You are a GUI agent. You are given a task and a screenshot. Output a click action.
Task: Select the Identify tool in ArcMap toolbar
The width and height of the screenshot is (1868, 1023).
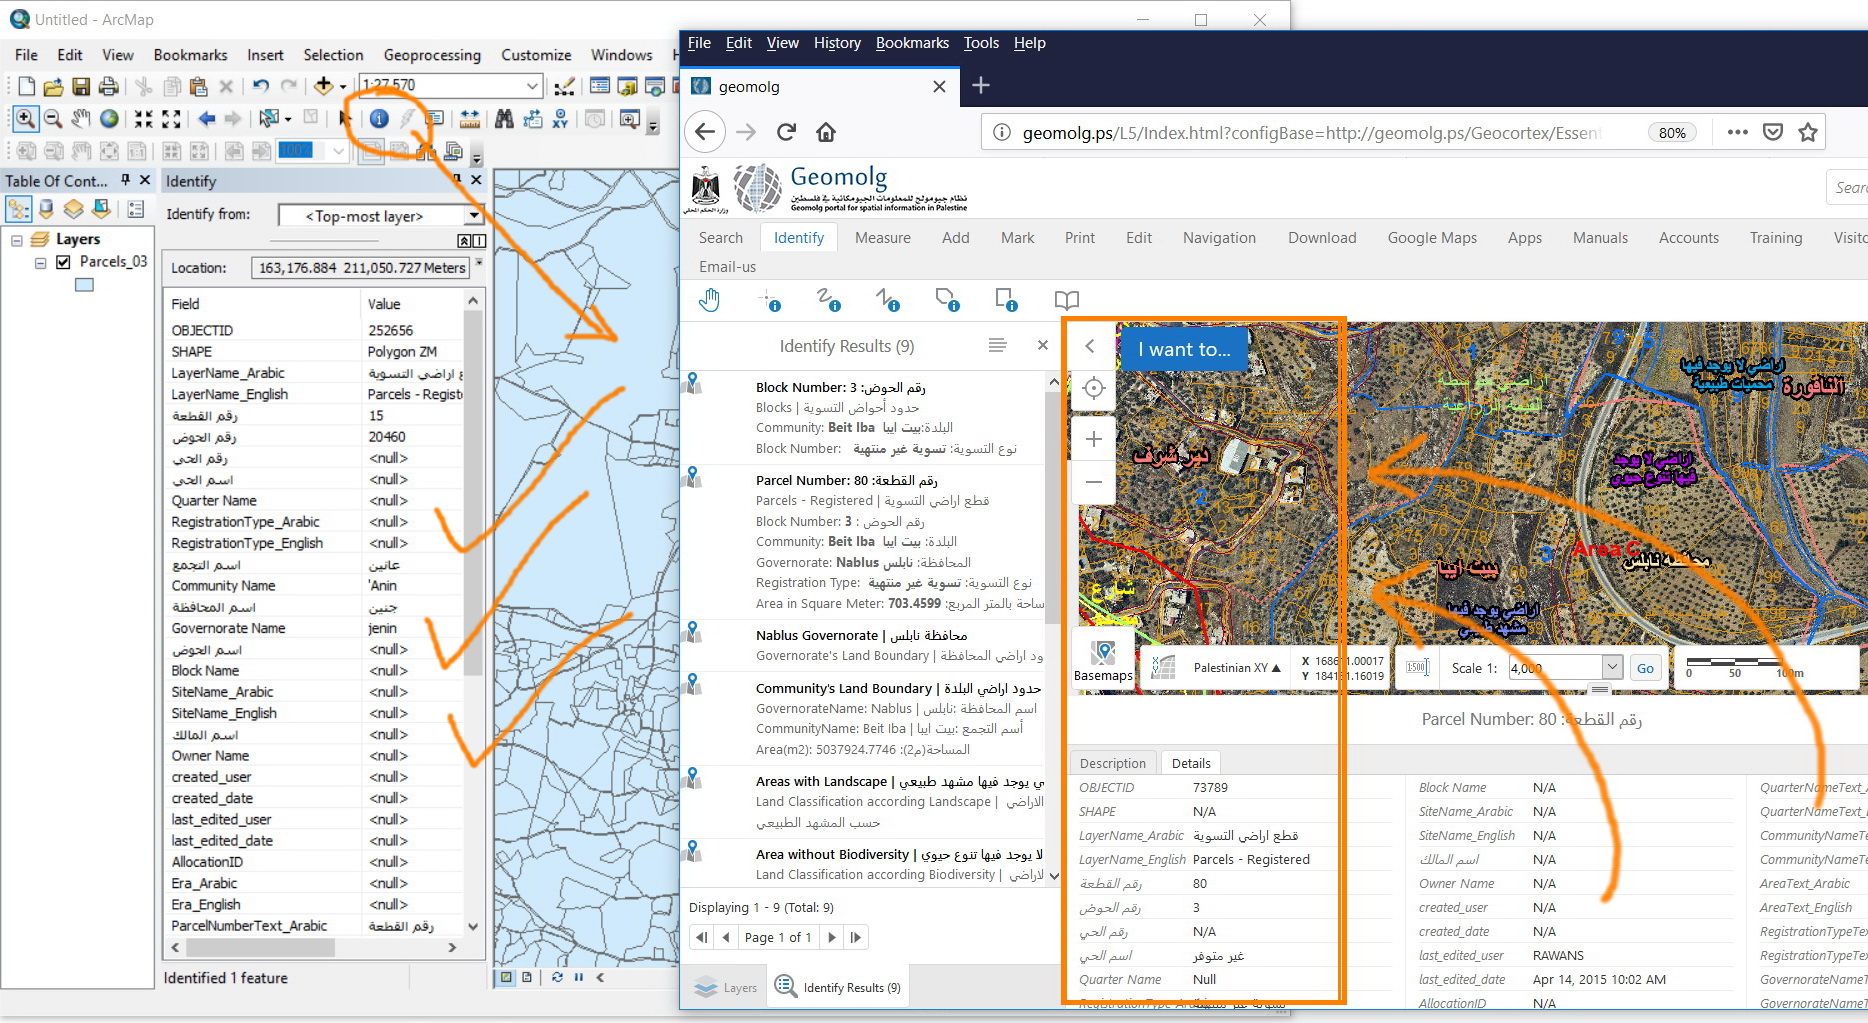coord(379,119)
